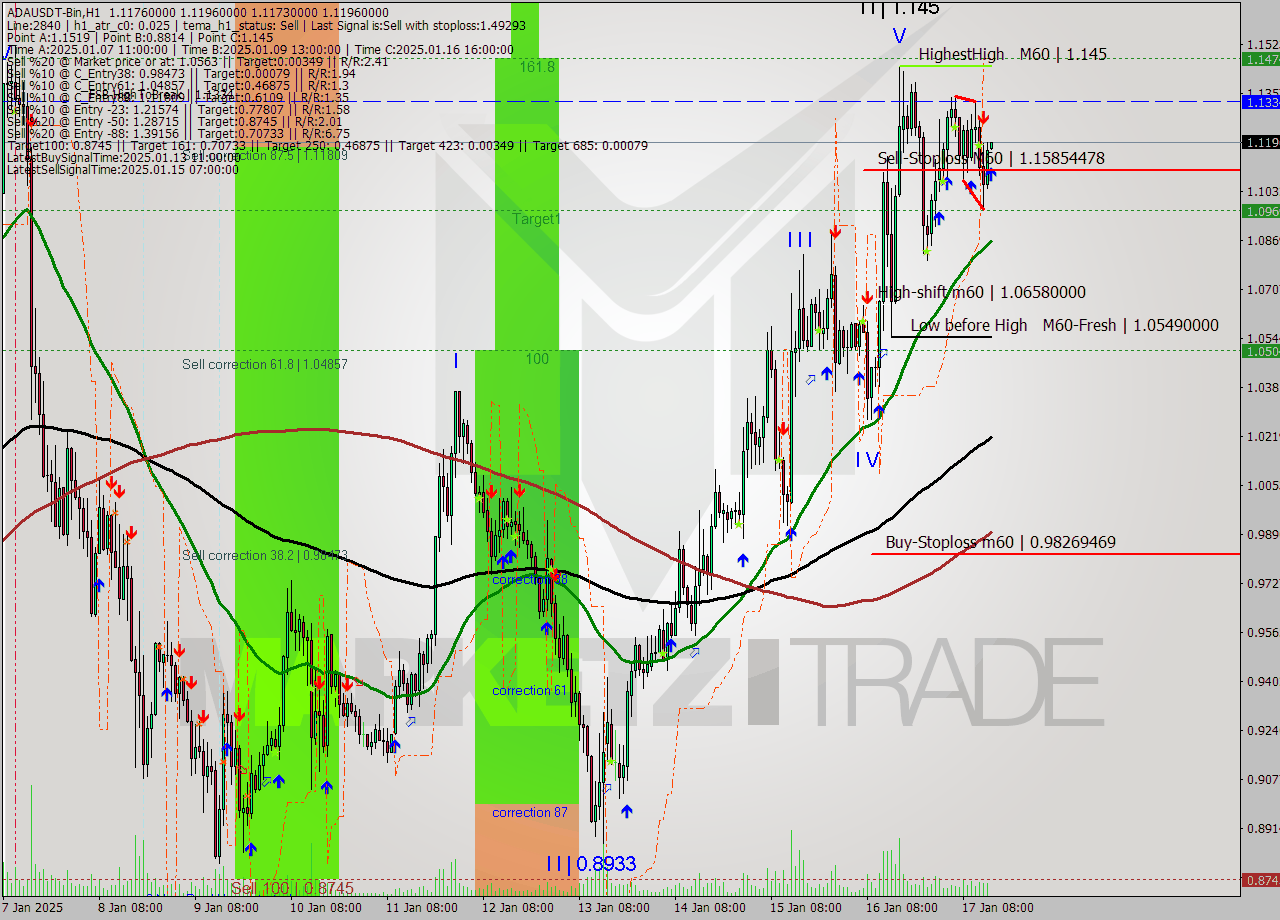Click the 'Sell 100 | 0.8745' label
Screen dimensions: 1280x920
pyautogui.click(x=292, y=887)
